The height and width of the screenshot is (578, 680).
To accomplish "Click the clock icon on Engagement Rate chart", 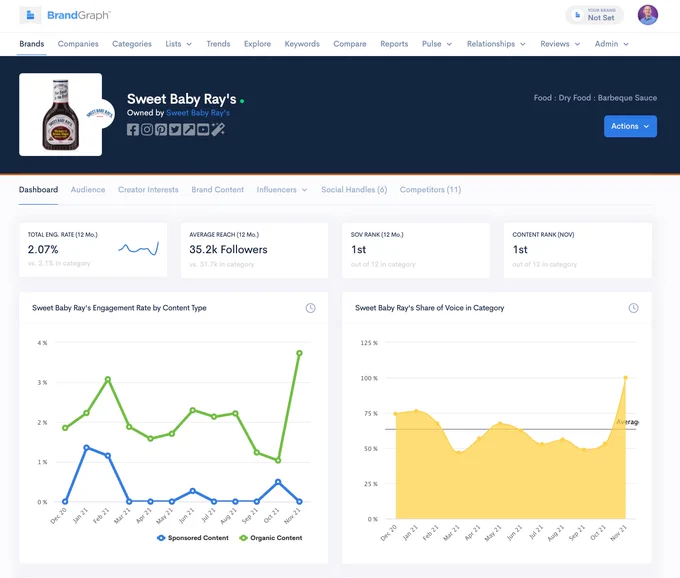I will point(311,308).
